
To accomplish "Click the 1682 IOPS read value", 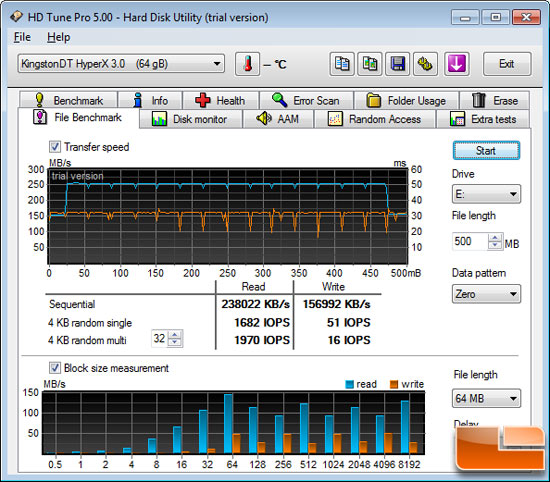I will 262,322.
